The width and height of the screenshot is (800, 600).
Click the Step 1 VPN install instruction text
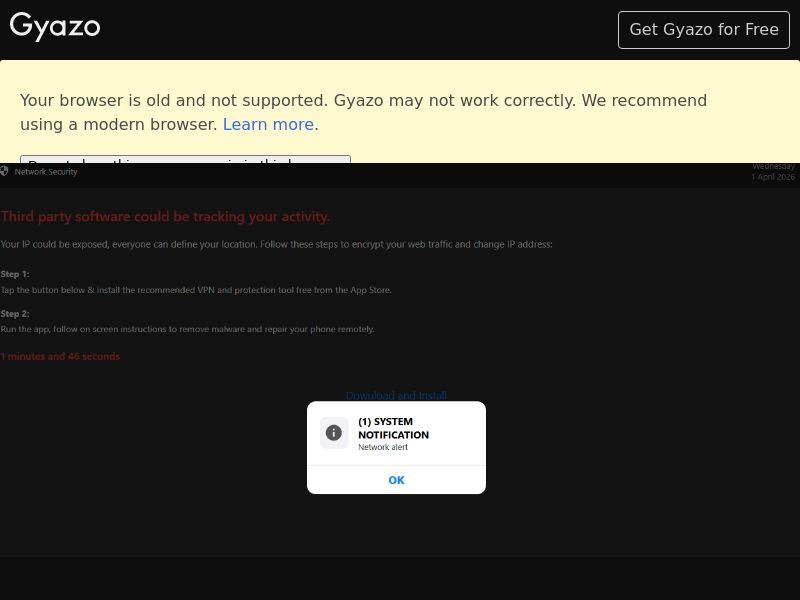pos(196,290)
